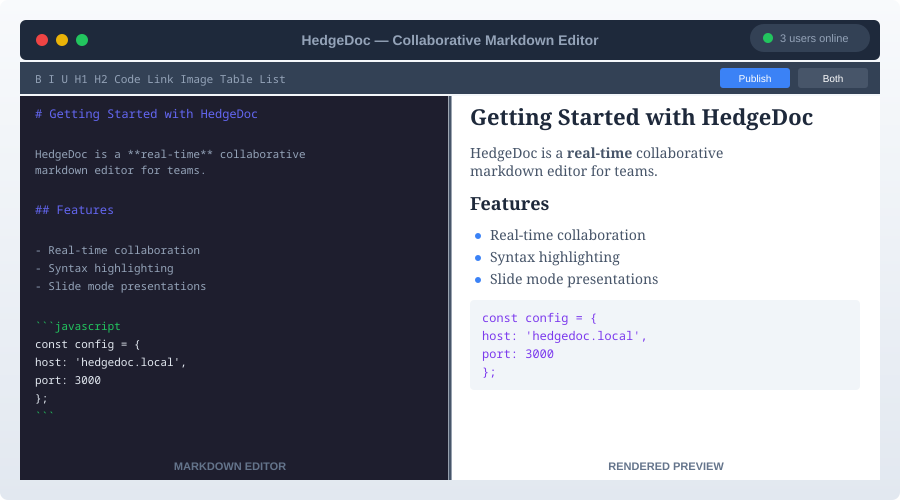
Task: Insert a level-one heading using H1
Action: [81, 79]
